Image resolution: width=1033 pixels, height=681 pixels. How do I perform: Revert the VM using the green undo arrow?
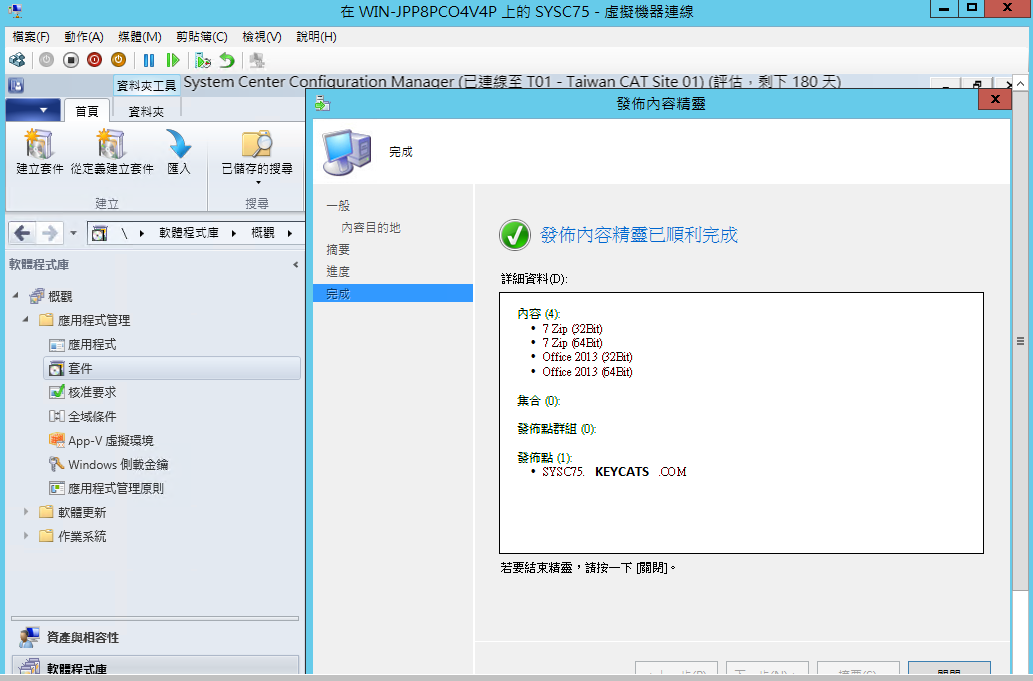[227, 61]
